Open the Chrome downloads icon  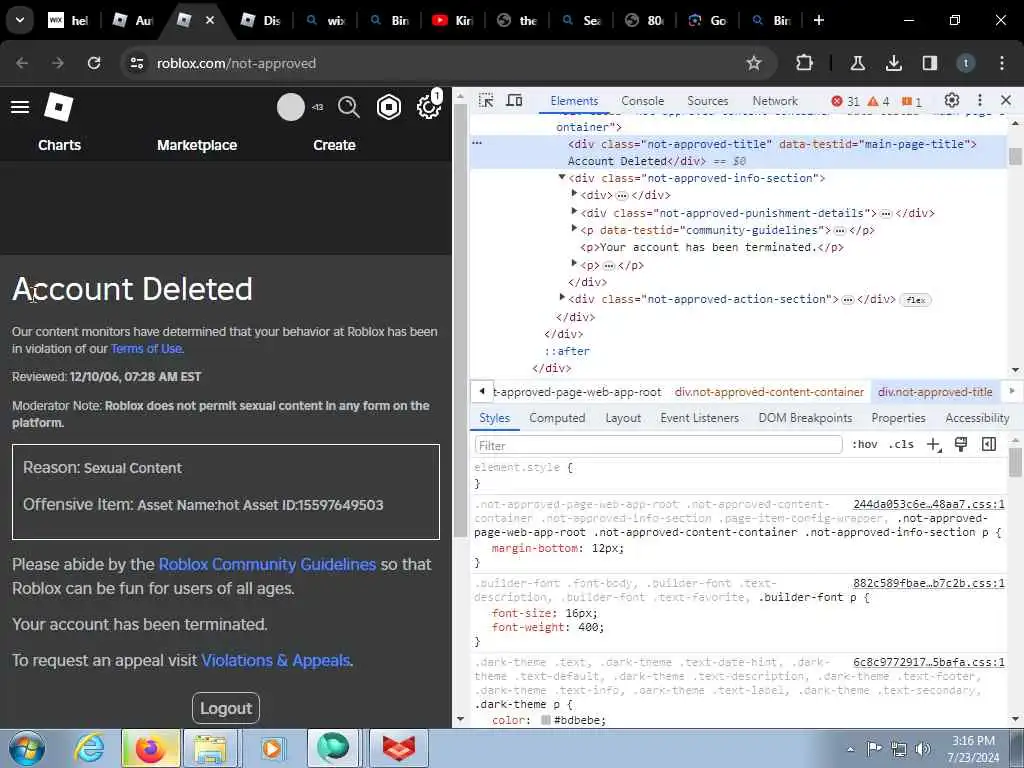pyautogui.click(x=893, y=63)
